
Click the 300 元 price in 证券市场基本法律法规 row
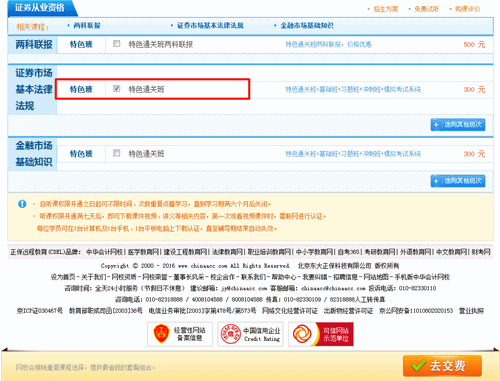click(474, 89)
